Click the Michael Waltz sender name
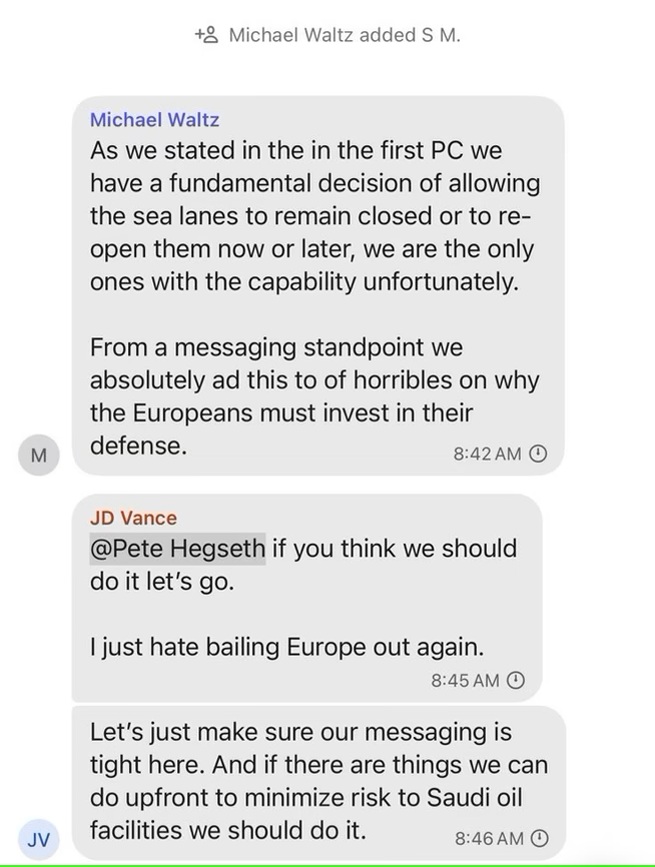Image resolution: width=655 pixels, height=867 pixels. click(x=154, y=120)
